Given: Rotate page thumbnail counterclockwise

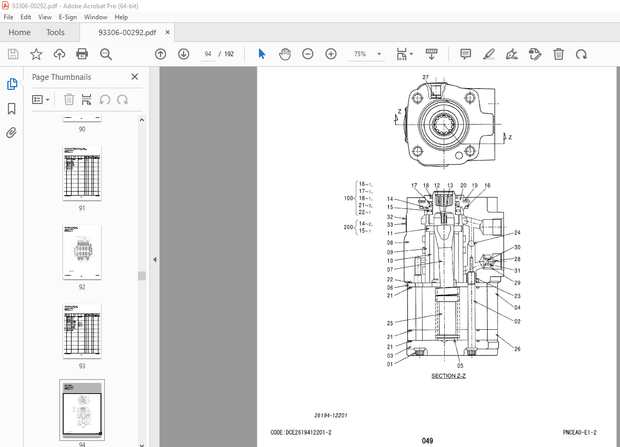Looking at the screenshot, I should (104, 99).
